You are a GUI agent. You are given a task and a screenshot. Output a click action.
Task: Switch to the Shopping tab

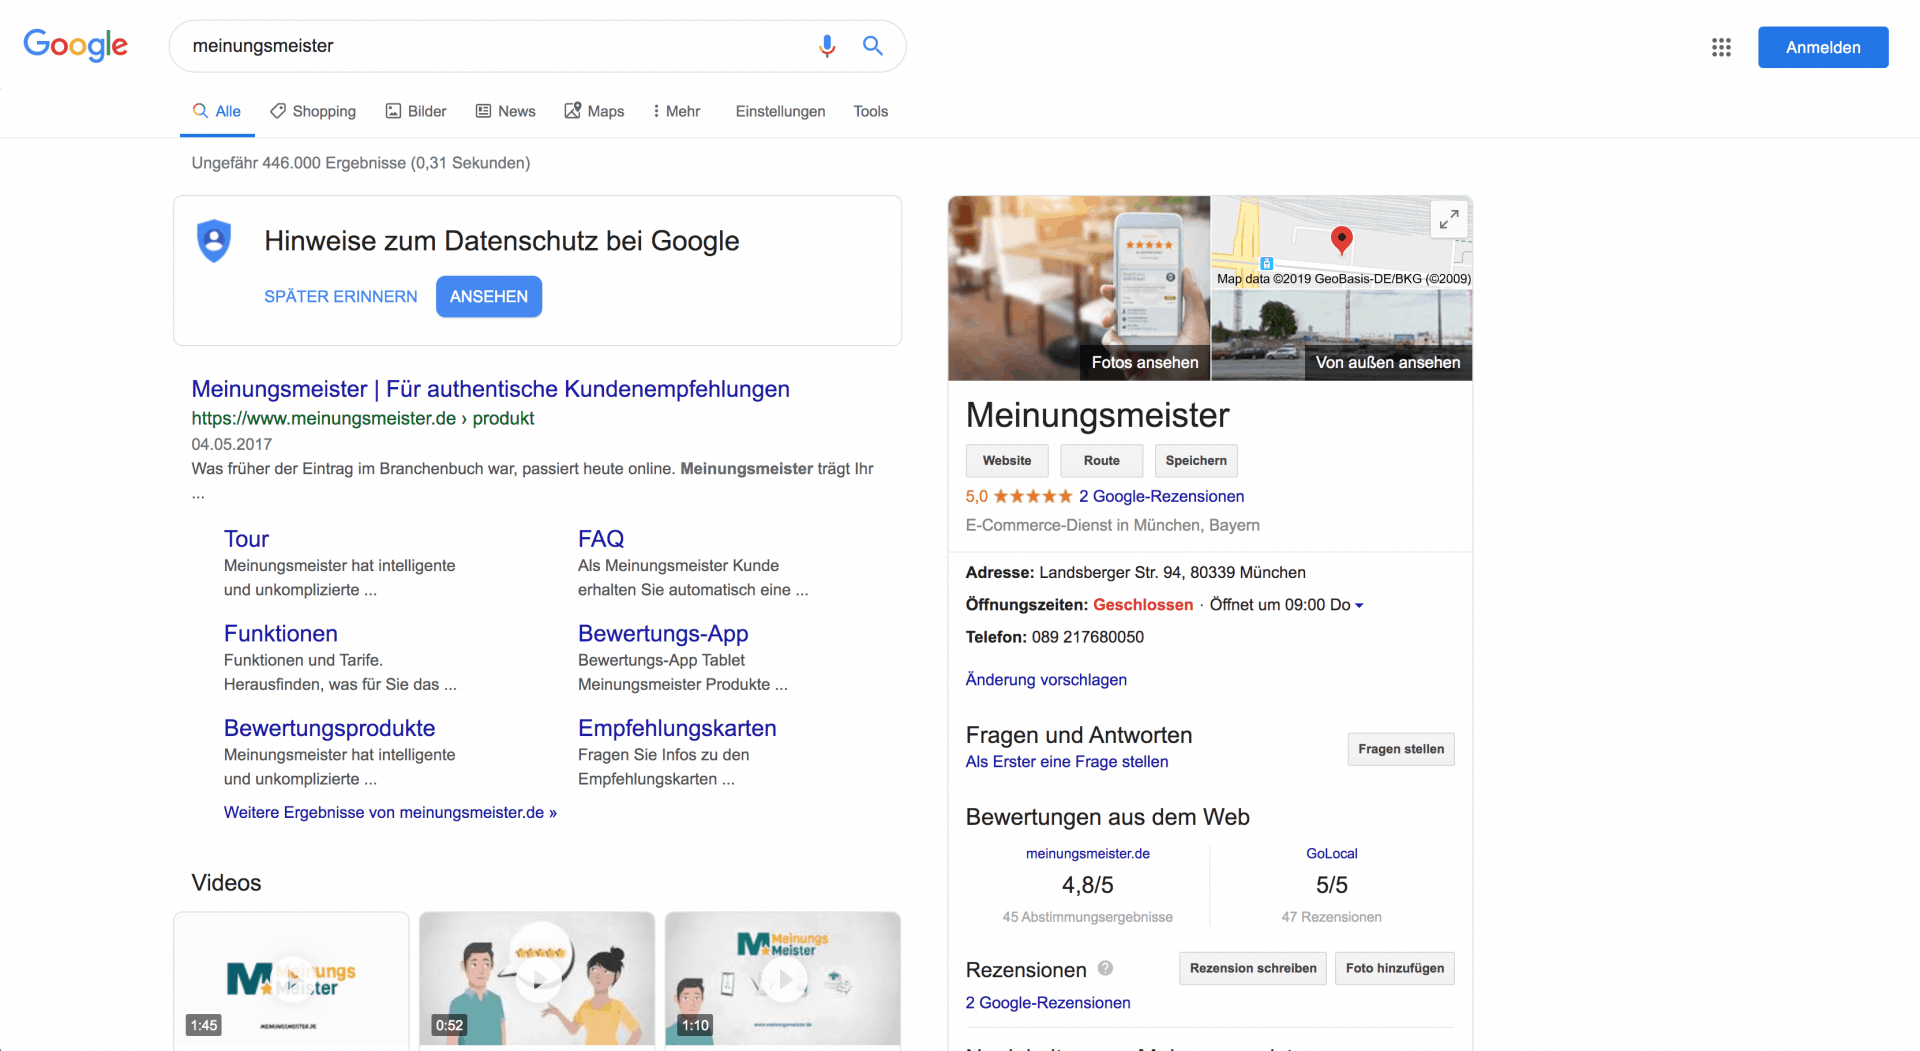(313, 111)
